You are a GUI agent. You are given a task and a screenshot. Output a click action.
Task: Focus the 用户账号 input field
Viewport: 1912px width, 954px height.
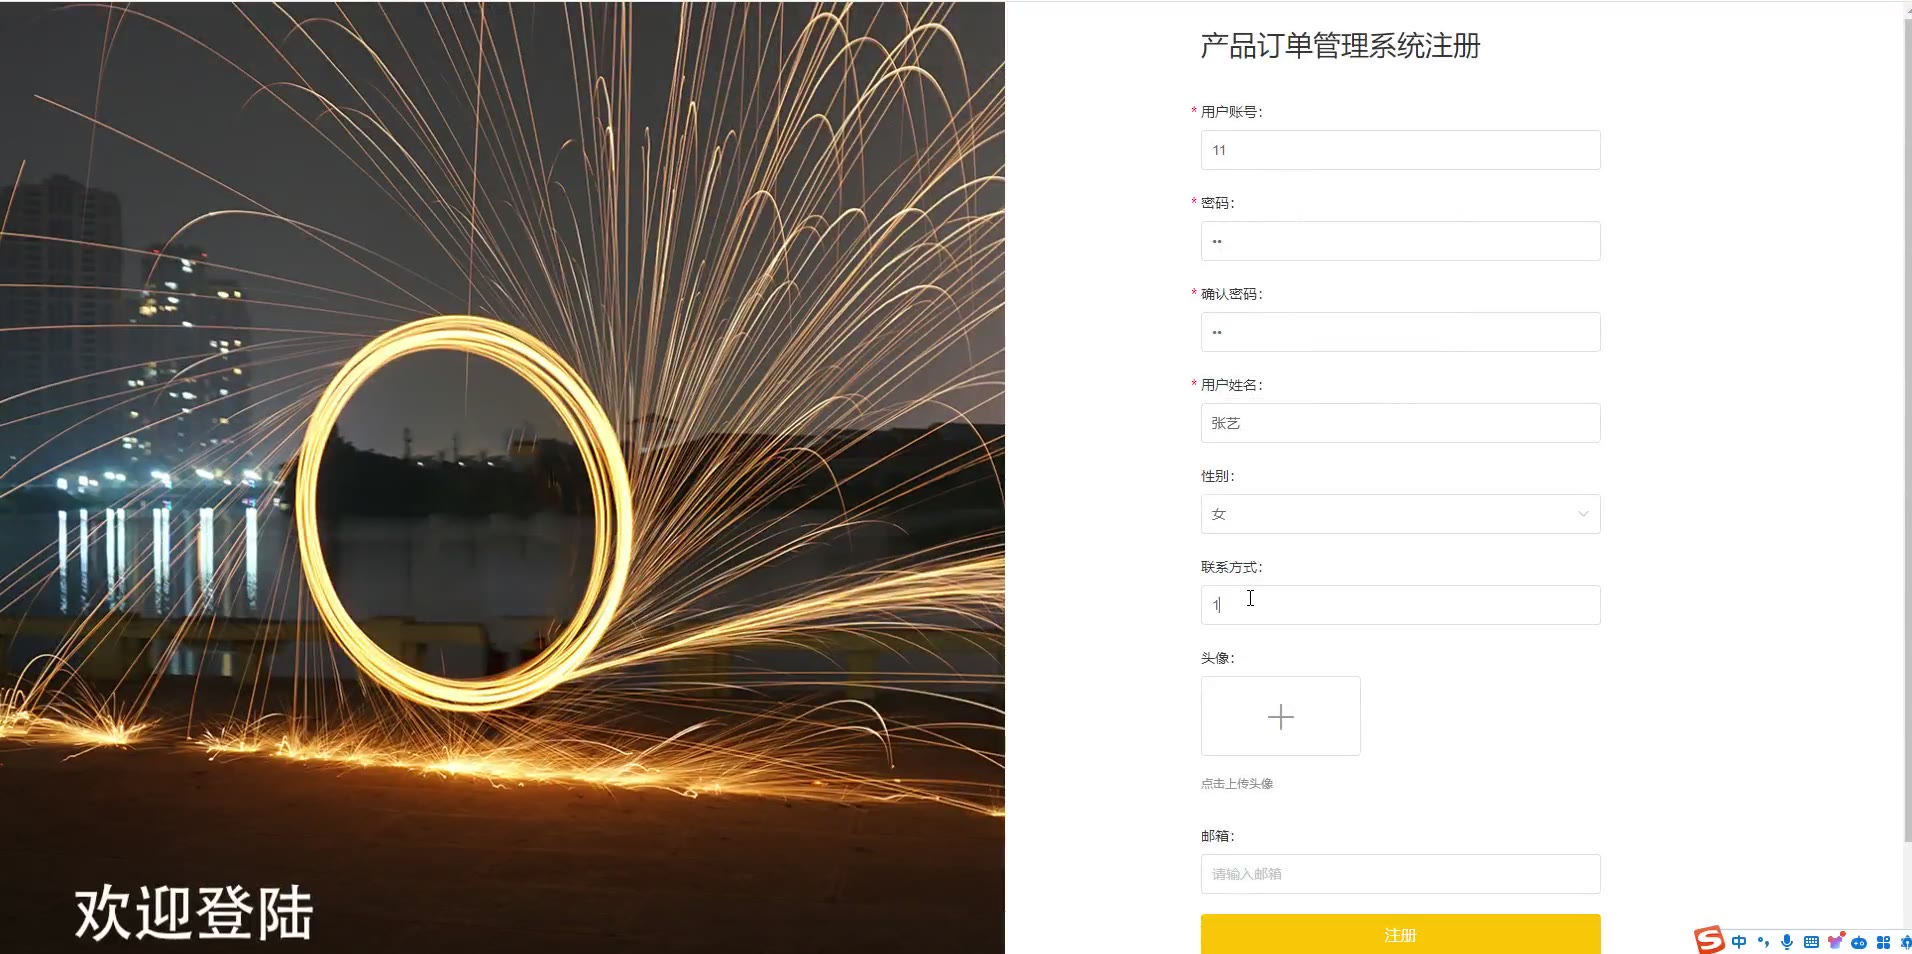pos(1400,150)
